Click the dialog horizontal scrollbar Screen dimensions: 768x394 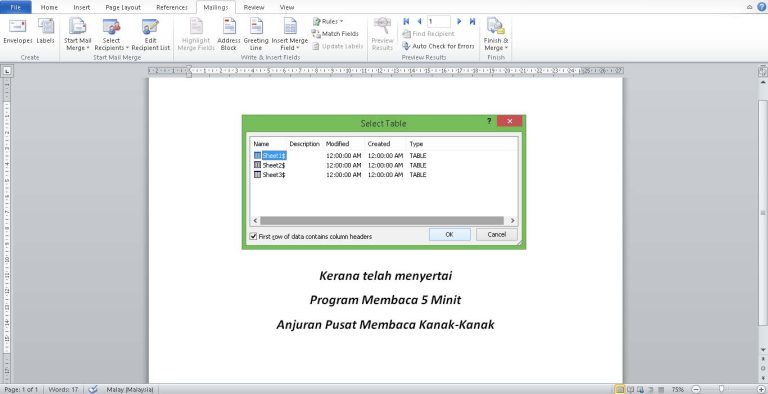(x=382, y=221)
